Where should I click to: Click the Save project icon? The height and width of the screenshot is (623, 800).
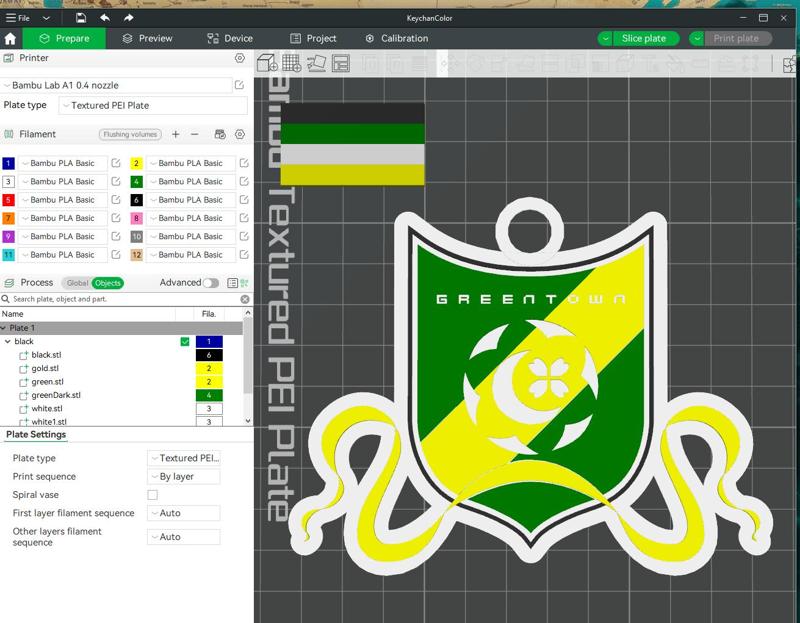click(81, 18)
